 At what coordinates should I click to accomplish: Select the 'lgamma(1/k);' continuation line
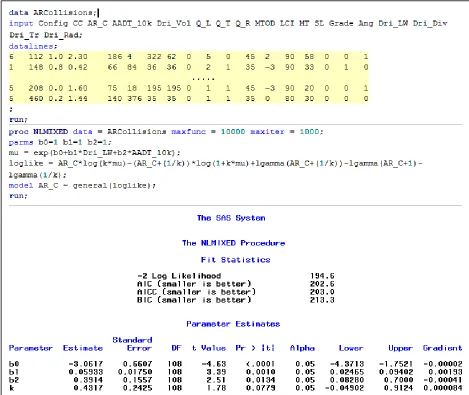tap(38, 175)
